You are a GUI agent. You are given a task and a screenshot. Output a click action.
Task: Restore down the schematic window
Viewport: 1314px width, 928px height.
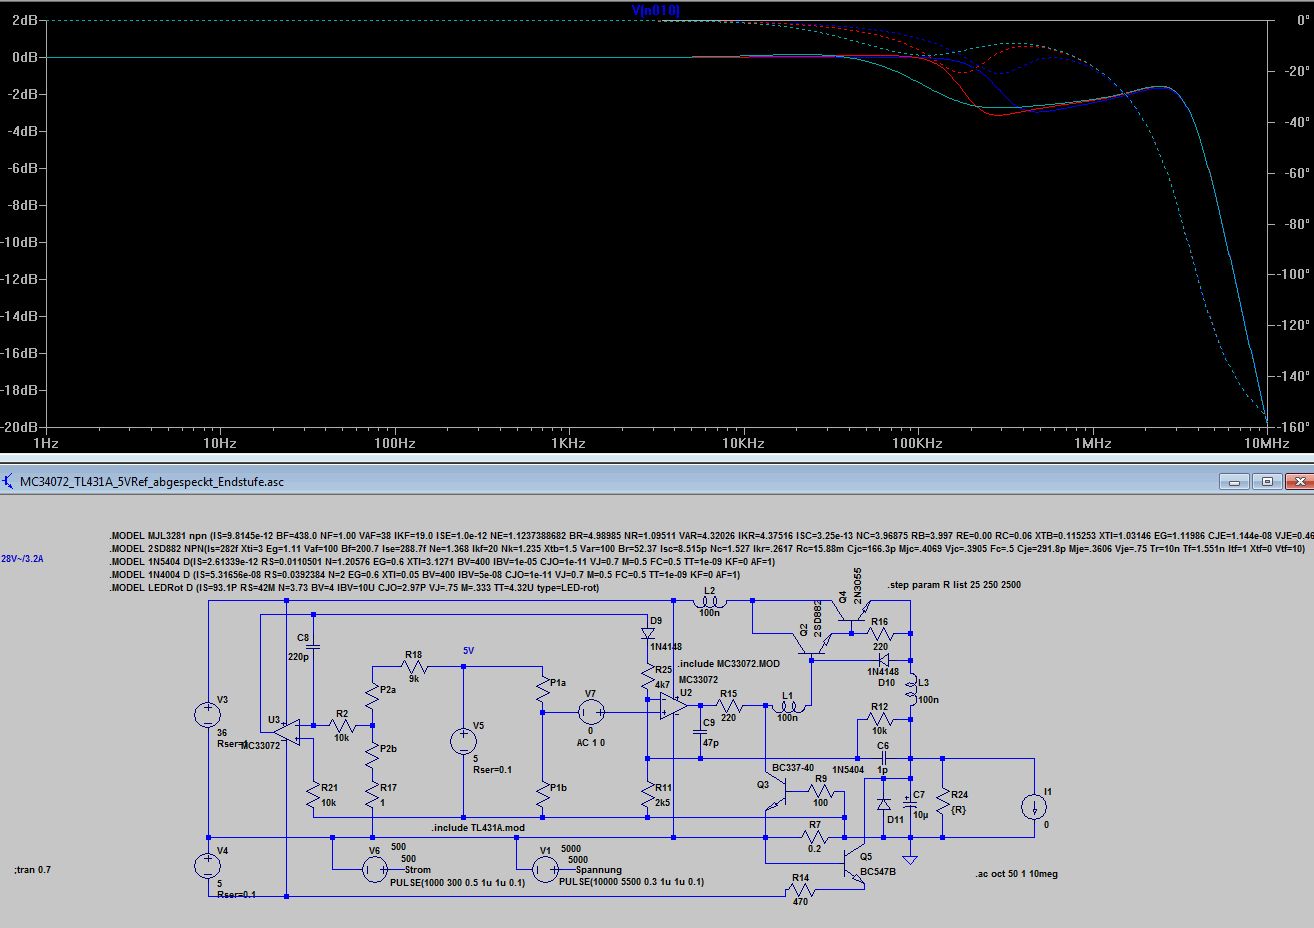pyautogui.click(x=1267, y=482)
